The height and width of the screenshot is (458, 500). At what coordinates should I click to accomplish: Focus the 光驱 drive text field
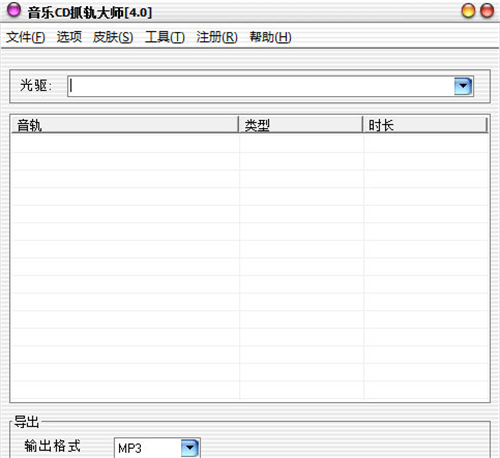(x=260, y=86)
